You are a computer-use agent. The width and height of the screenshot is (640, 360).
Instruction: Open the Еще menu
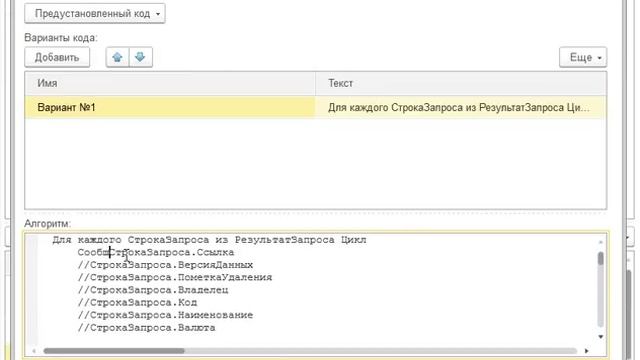coord(583,58)
